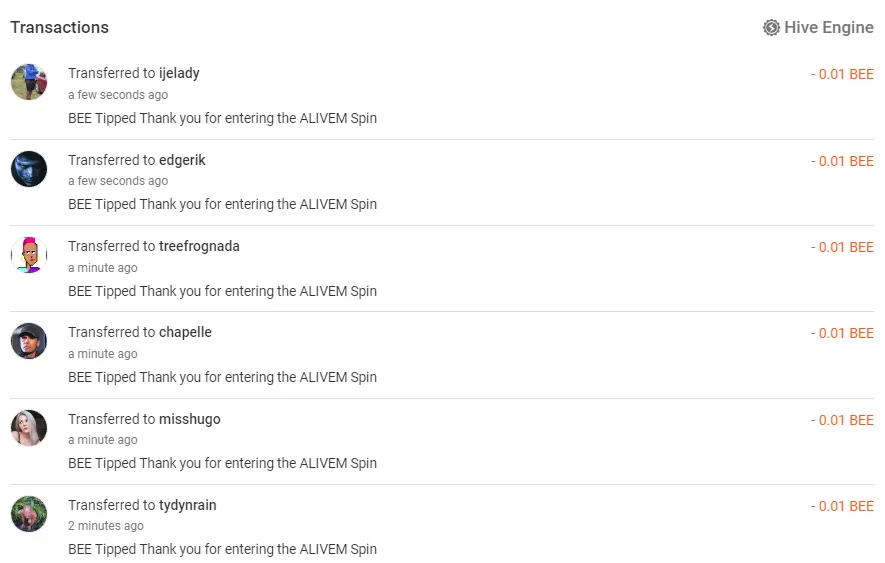The image size is (885, 563).
Task: Click the Hive Engine text label
Action: click(829, 27)
